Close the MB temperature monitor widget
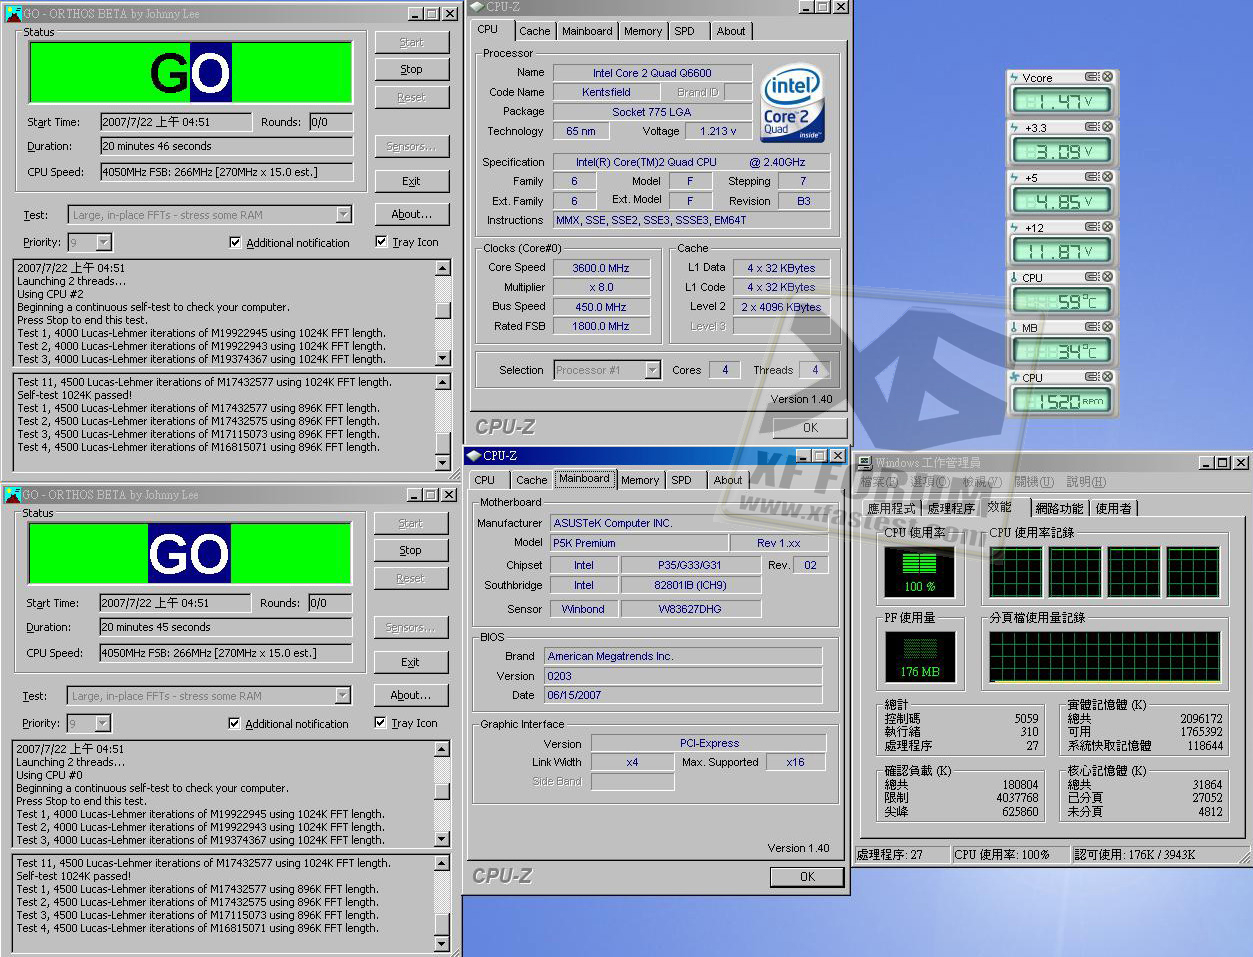1253x957 pixels. point(1107,327)
